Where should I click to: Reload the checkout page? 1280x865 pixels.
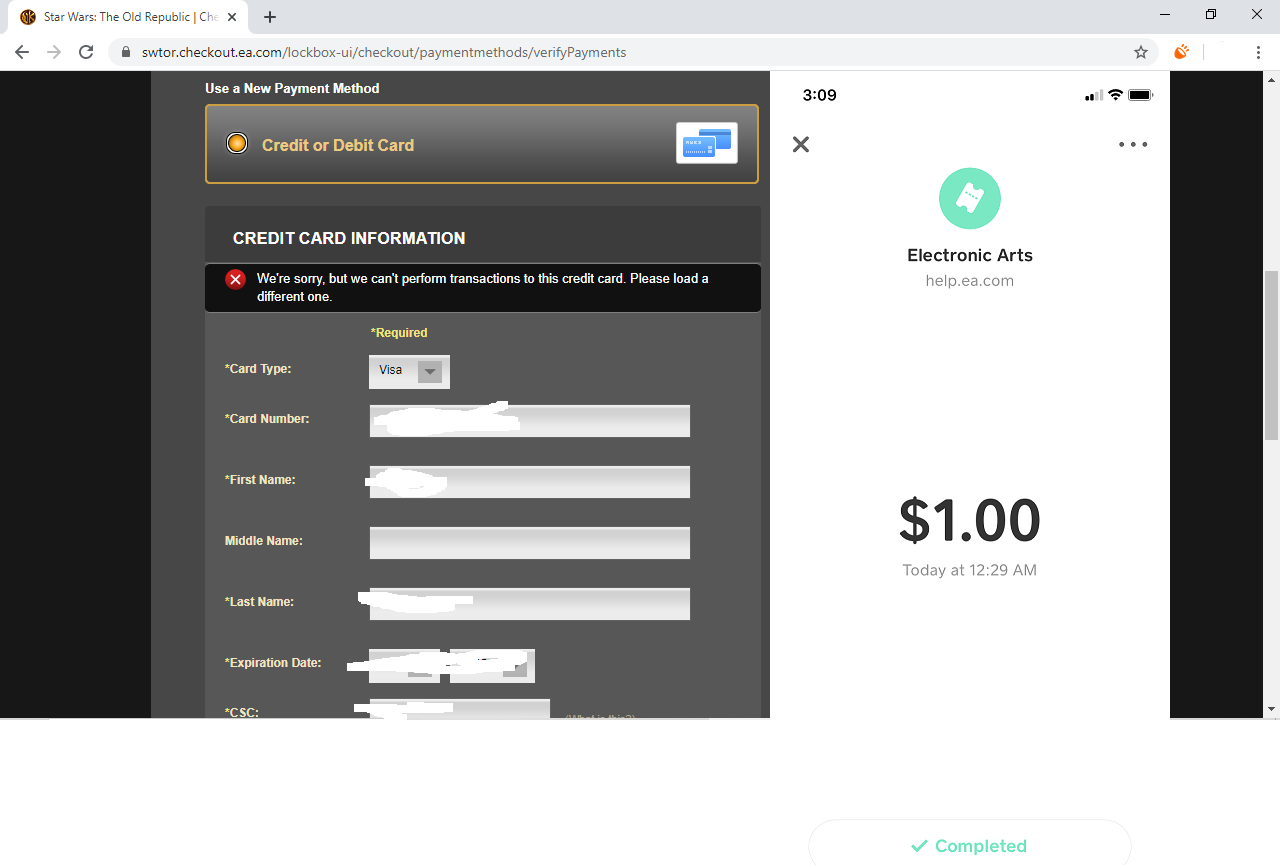(x=86, y=52)
